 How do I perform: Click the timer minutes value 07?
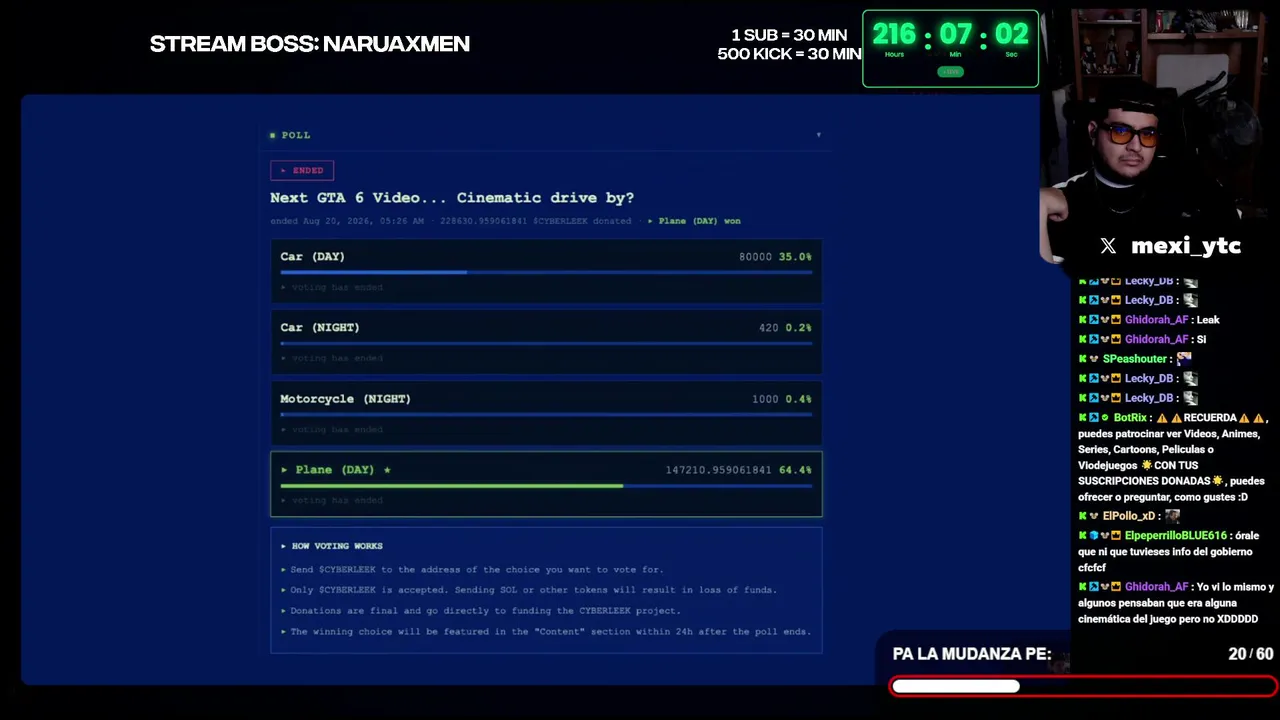point(955,35)
